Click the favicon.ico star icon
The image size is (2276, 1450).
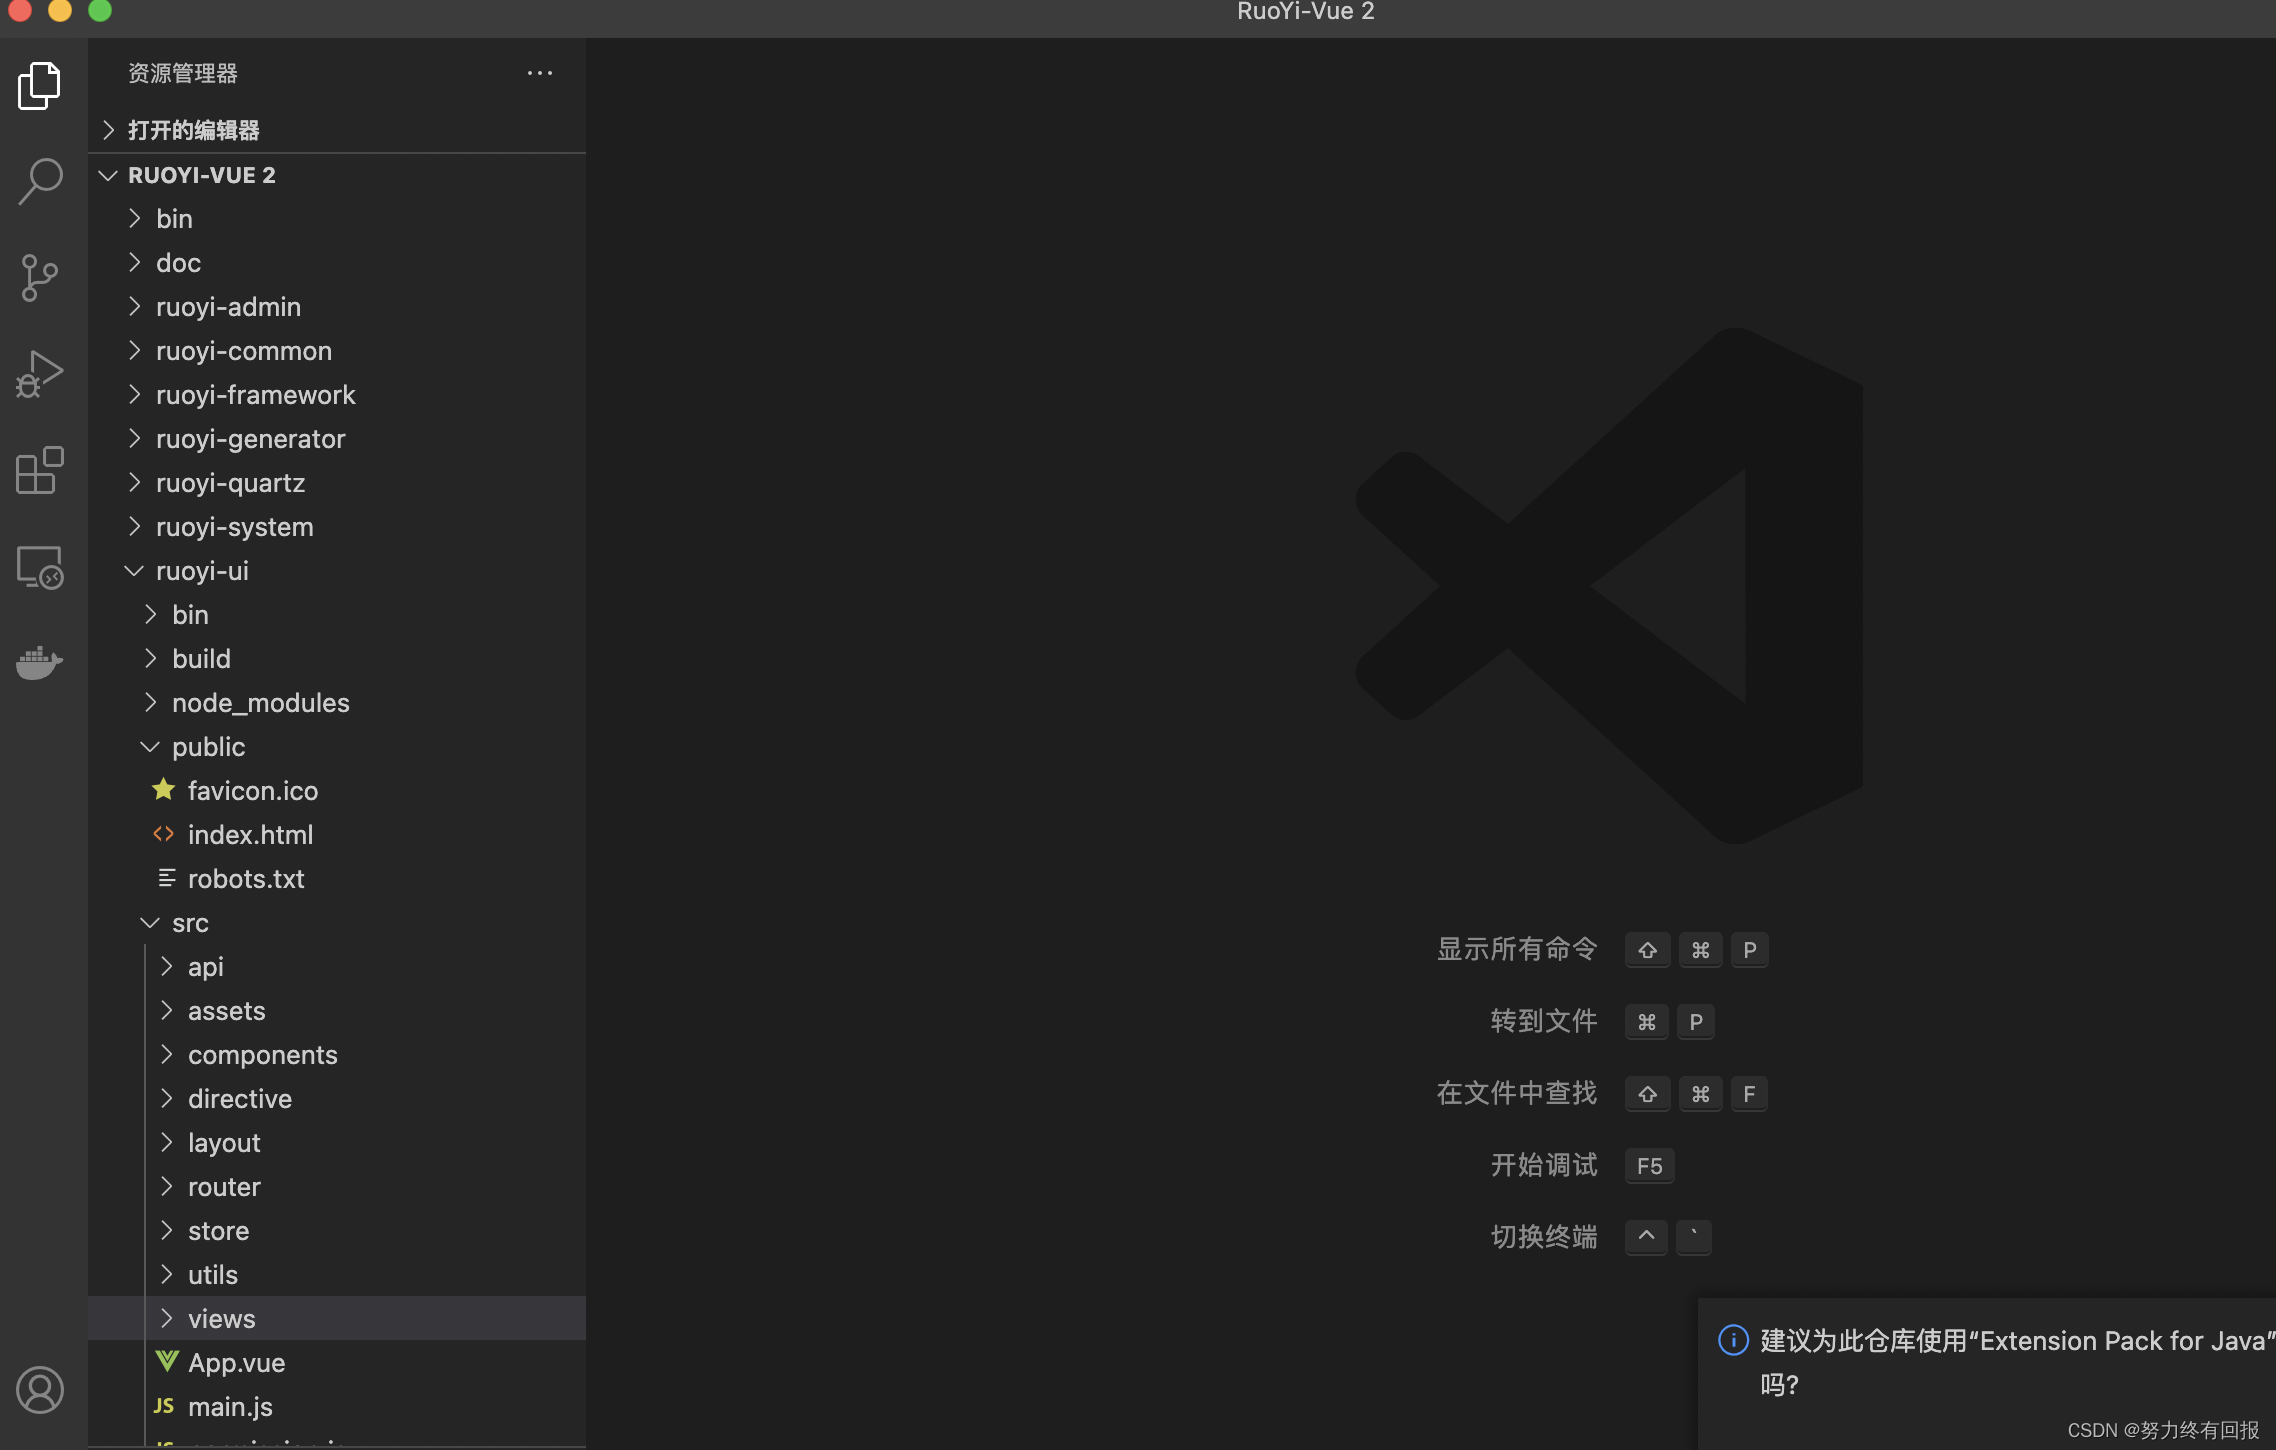[164, 790]
